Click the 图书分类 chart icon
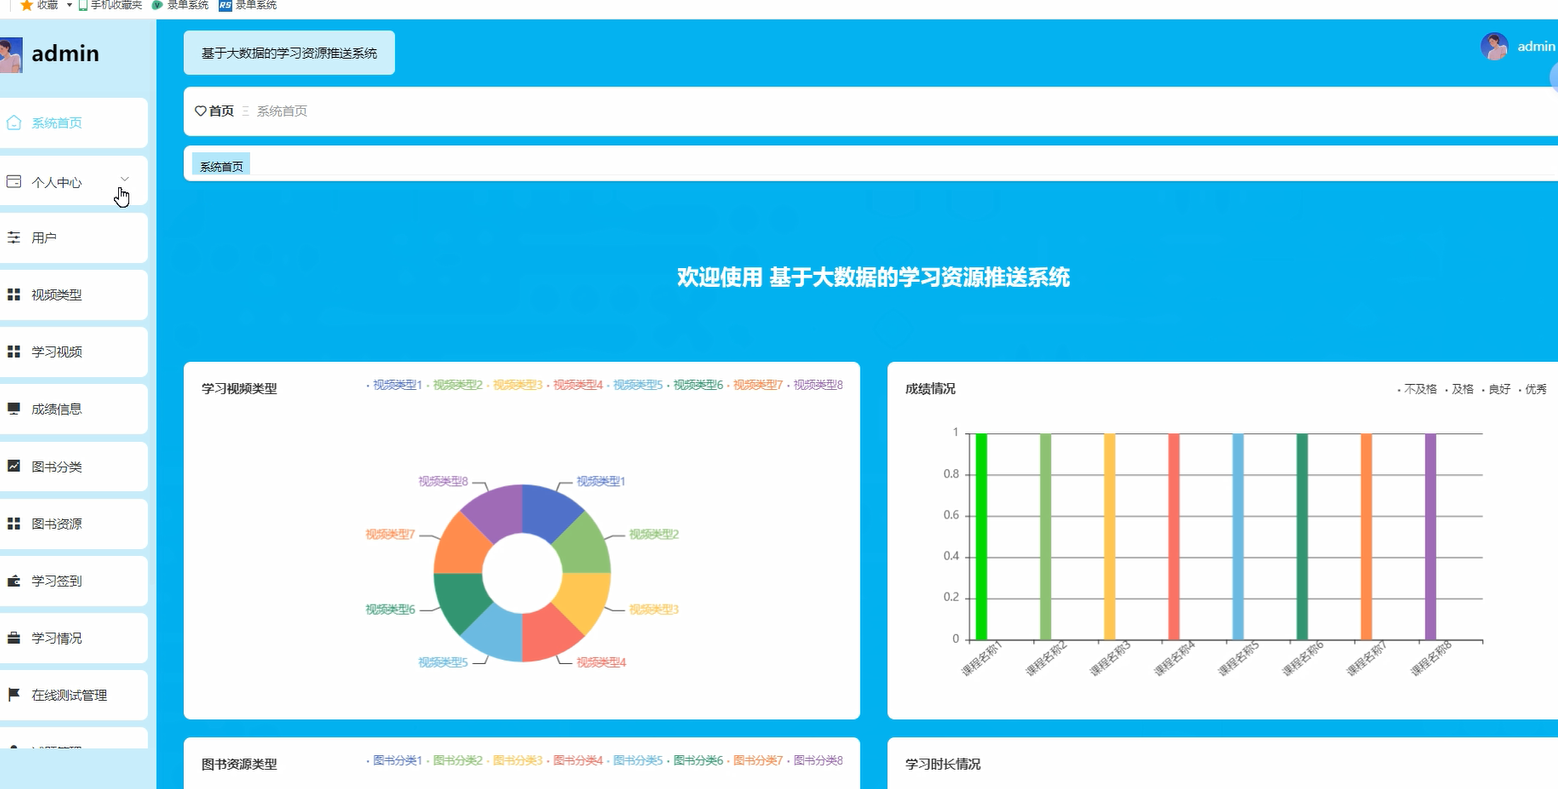1558x789 pixels. [x=13, y=466]
